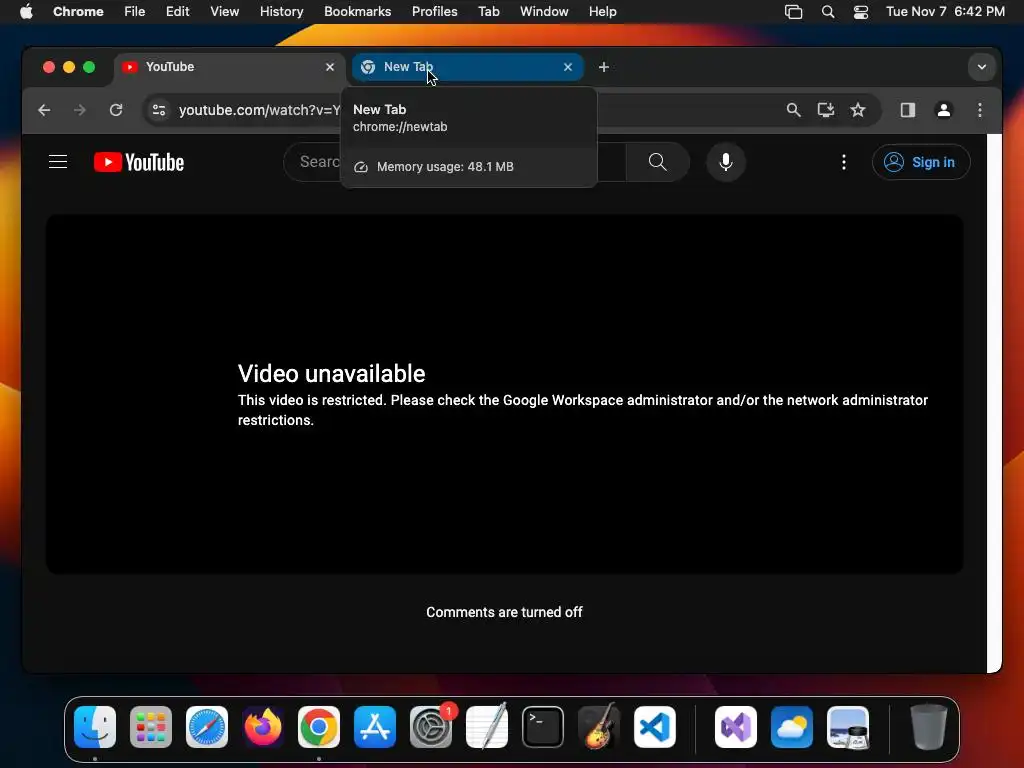Click the YouTube search magnifier button
Screen dimensions: 1024x768
658,162
